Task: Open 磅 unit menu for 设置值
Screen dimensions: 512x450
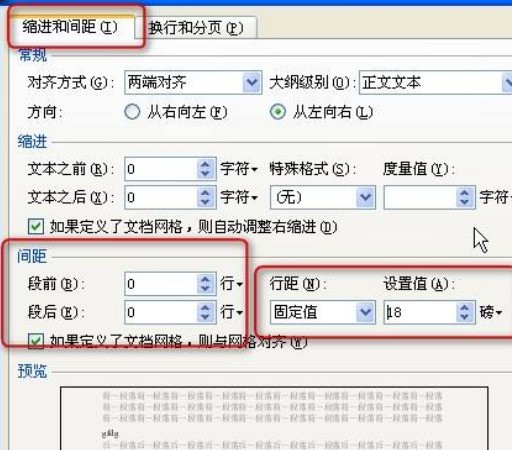Action: tap(491, 312)
